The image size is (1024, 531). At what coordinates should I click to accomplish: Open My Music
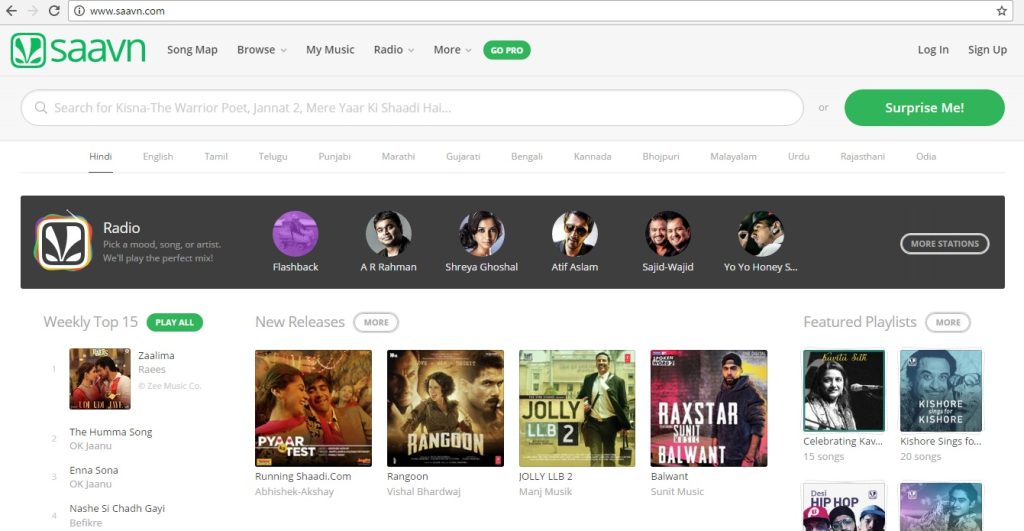coord(330,50)
